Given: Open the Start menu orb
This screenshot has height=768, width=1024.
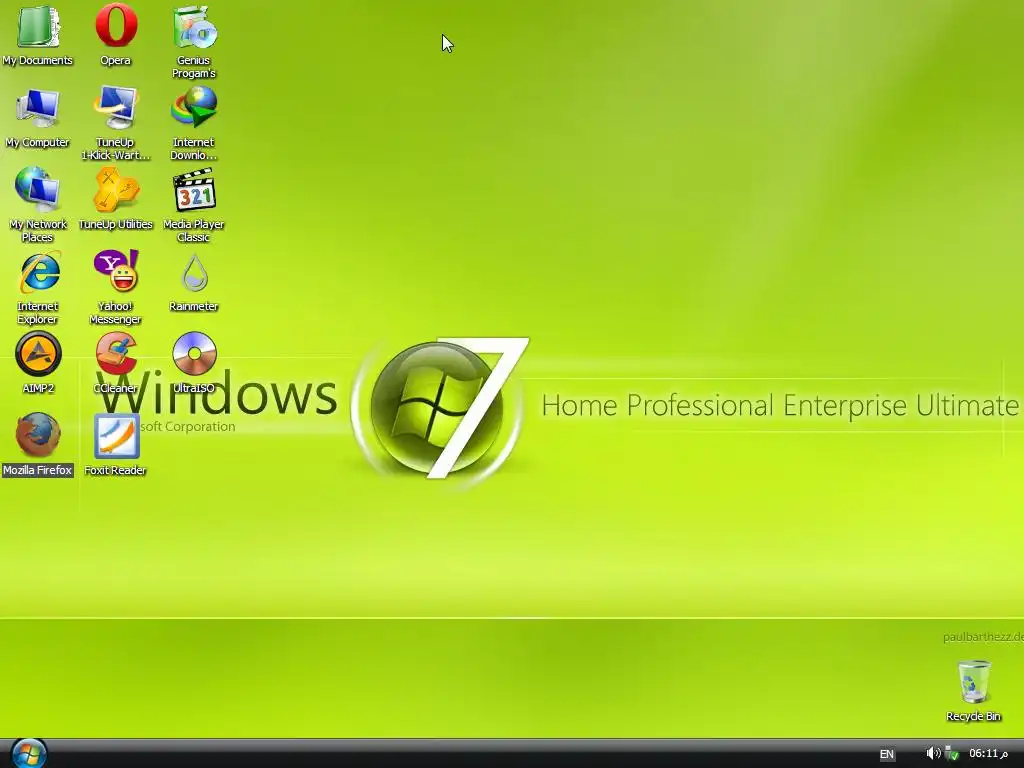Looking at the screenshot, I should [29, 754].
